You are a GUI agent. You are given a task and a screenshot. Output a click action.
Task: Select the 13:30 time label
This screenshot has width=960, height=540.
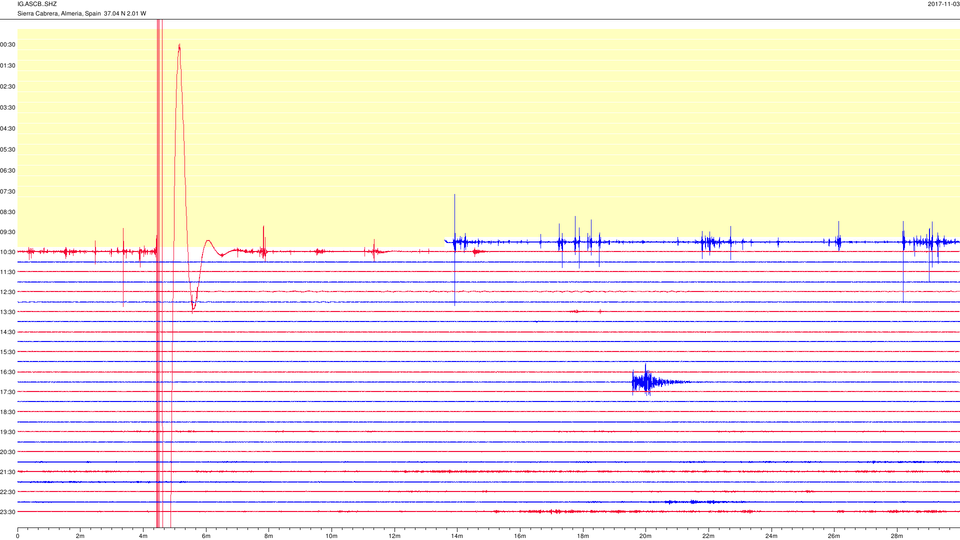tap(8, 312)
